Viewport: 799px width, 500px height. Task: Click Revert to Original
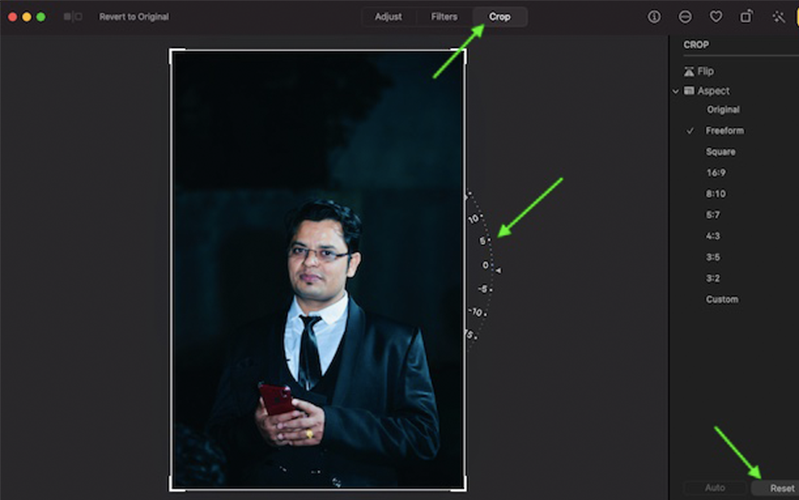pyautogui.click(x=134, y=17)
